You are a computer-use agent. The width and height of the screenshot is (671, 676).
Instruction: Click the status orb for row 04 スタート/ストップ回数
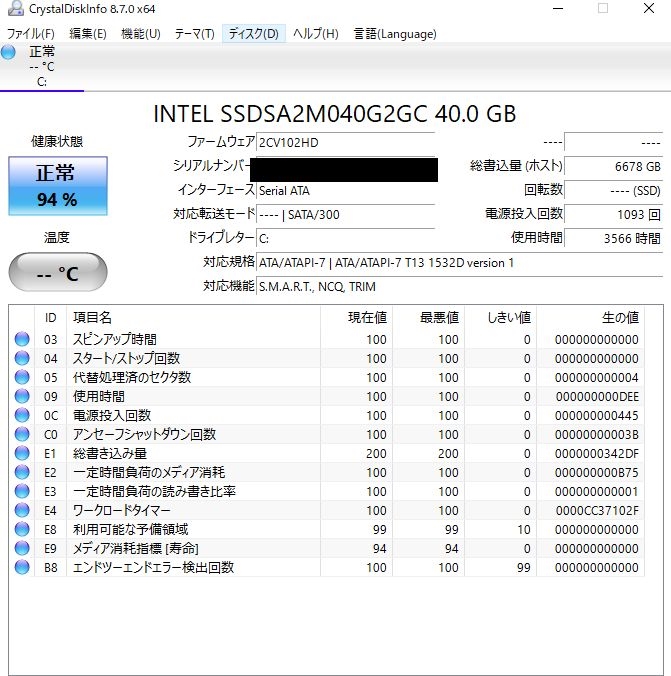click(x=22, y=358)
